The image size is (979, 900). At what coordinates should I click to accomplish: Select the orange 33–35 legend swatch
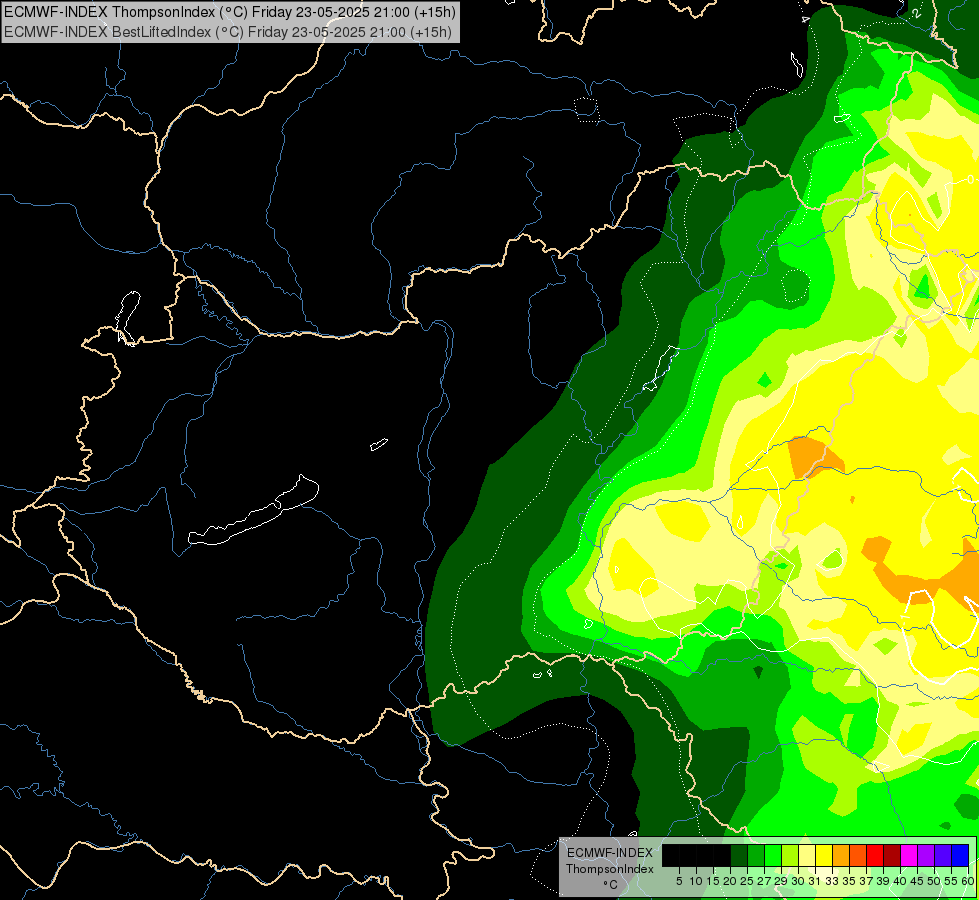coord(841,856)
